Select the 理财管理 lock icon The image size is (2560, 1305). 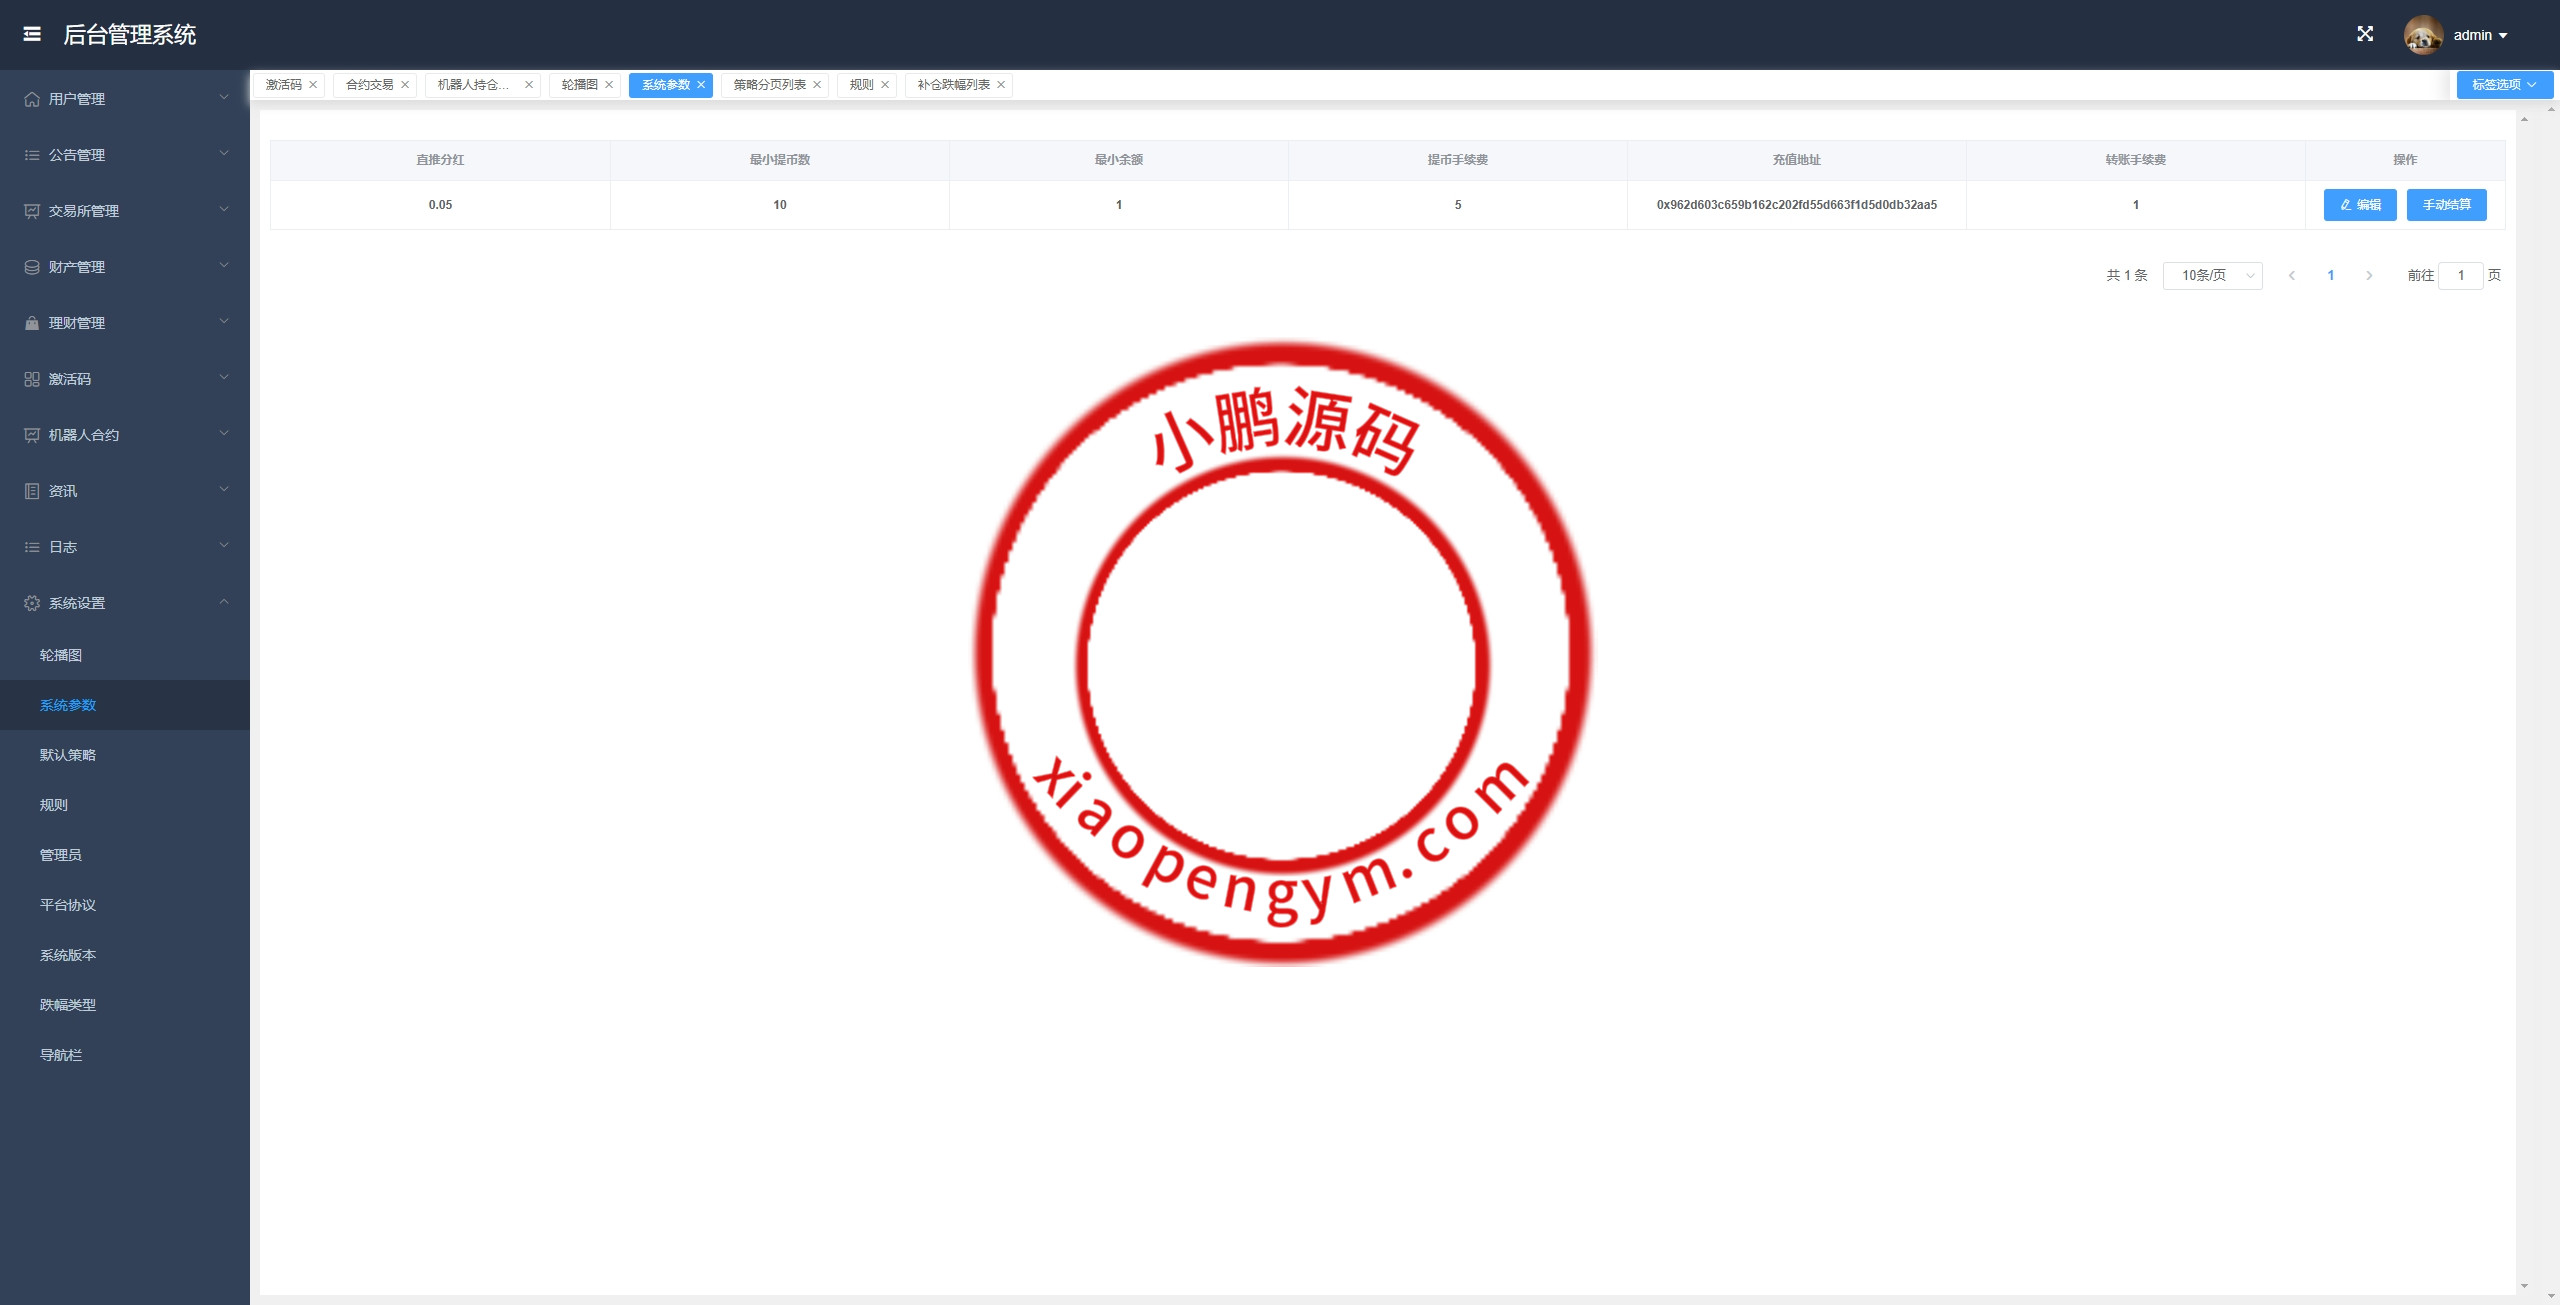coord(28,322)
